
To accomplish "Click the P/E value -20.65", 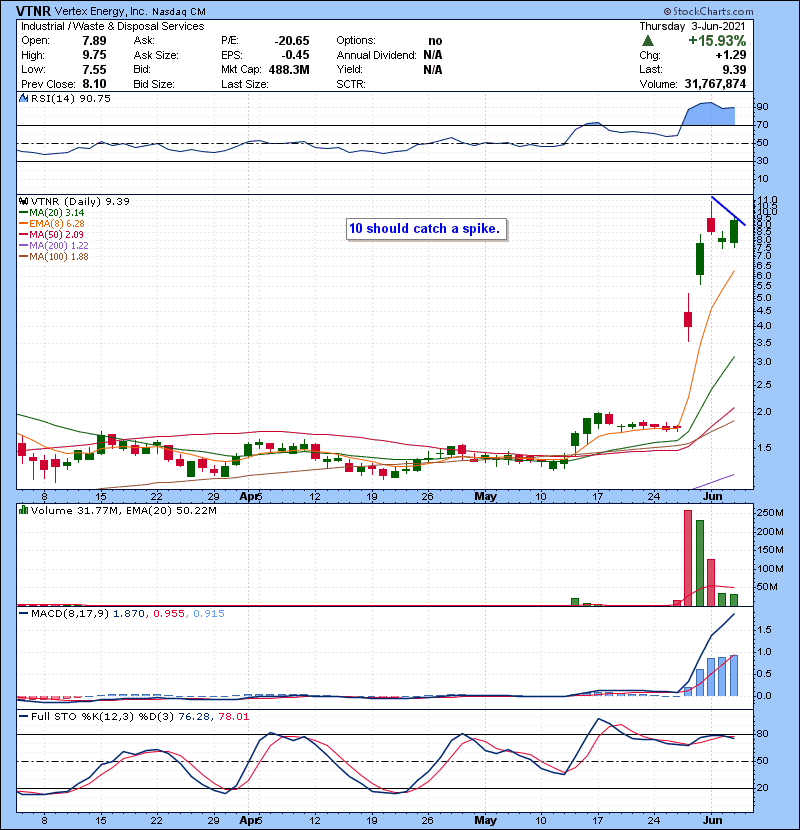I will pyautogui.click(x=292, y=41).
